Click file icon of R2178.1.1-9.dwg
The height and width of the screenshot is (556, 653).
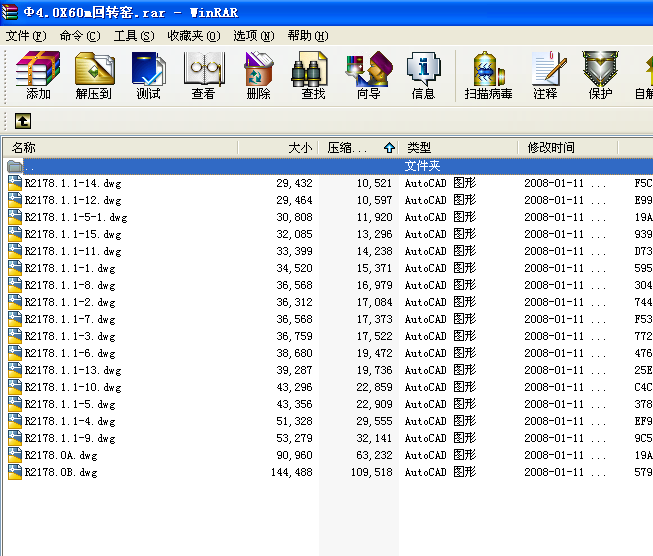15,438
